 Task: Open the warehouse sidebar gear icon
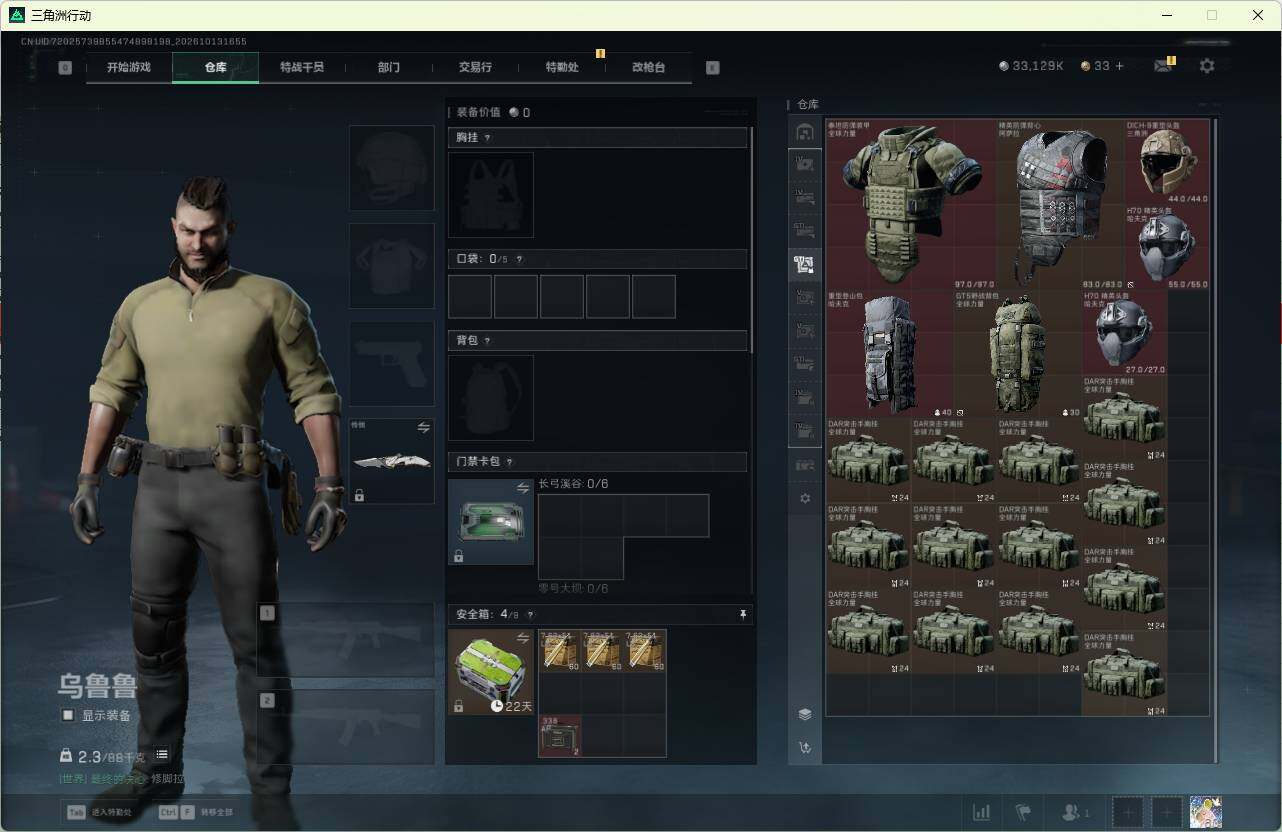coord(805,498)
